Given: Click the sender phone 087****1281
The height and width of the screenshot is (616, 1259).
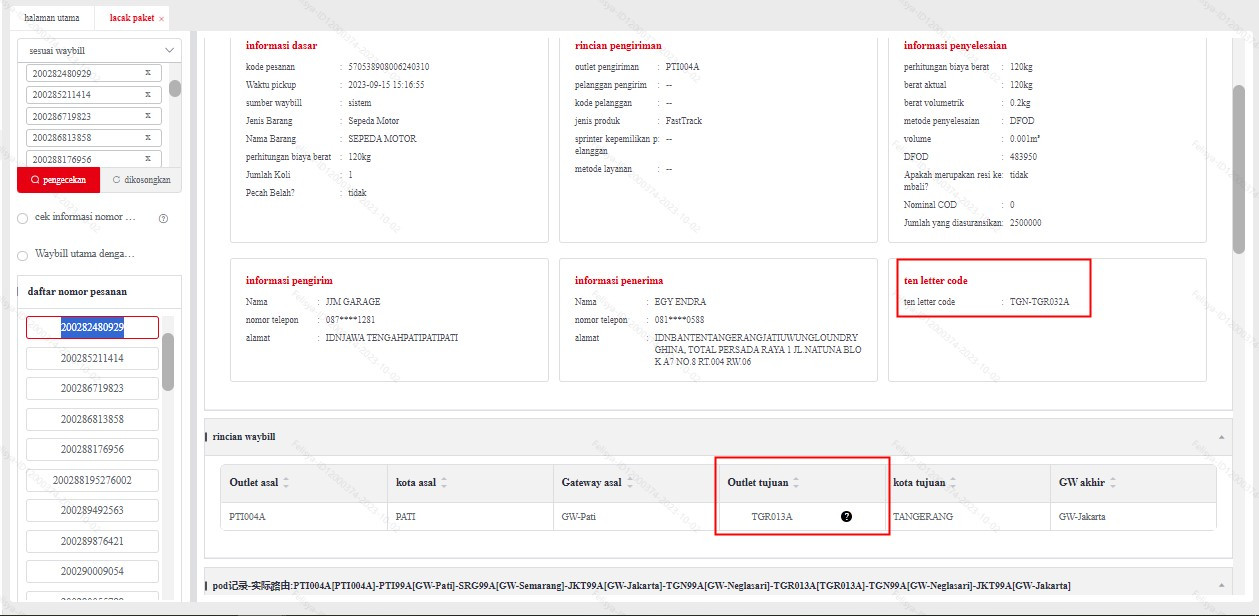Looking at the screenshot, I should 351,320.
